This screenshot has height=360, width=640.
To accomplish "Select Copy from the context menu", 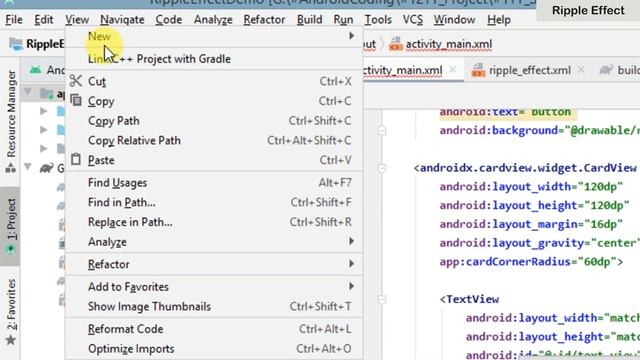I will pyautogui.click(x=214, y=101).
